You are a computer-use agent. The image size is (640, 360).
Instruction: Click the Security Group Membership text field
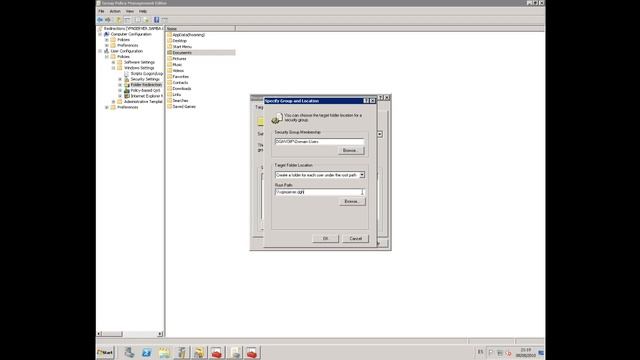pos(319,142)
